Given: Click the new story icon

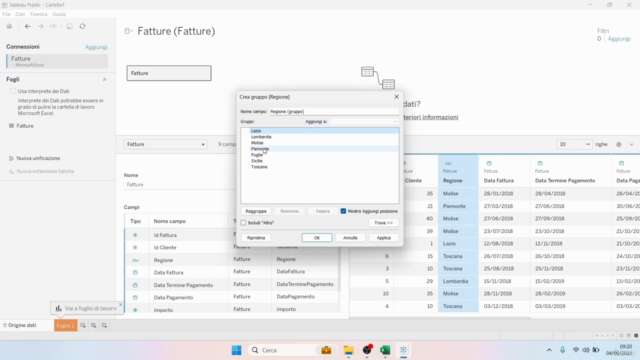Looking at the screenshot, I should coord(104,325).
